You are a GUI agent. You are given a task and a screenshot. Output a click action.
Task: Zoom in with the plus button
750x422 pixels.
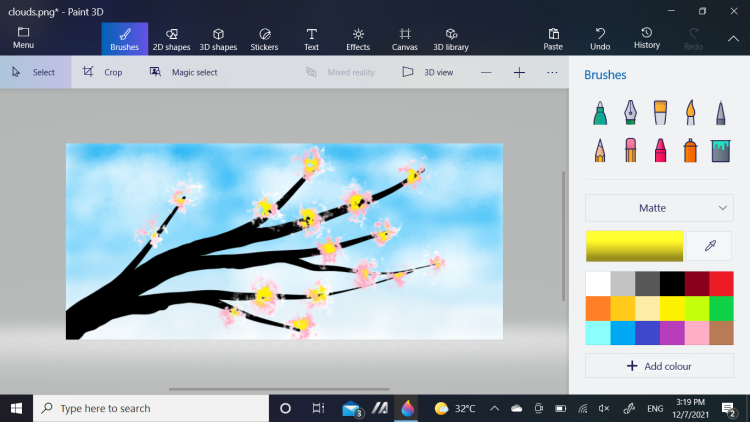tap(519, 73)
